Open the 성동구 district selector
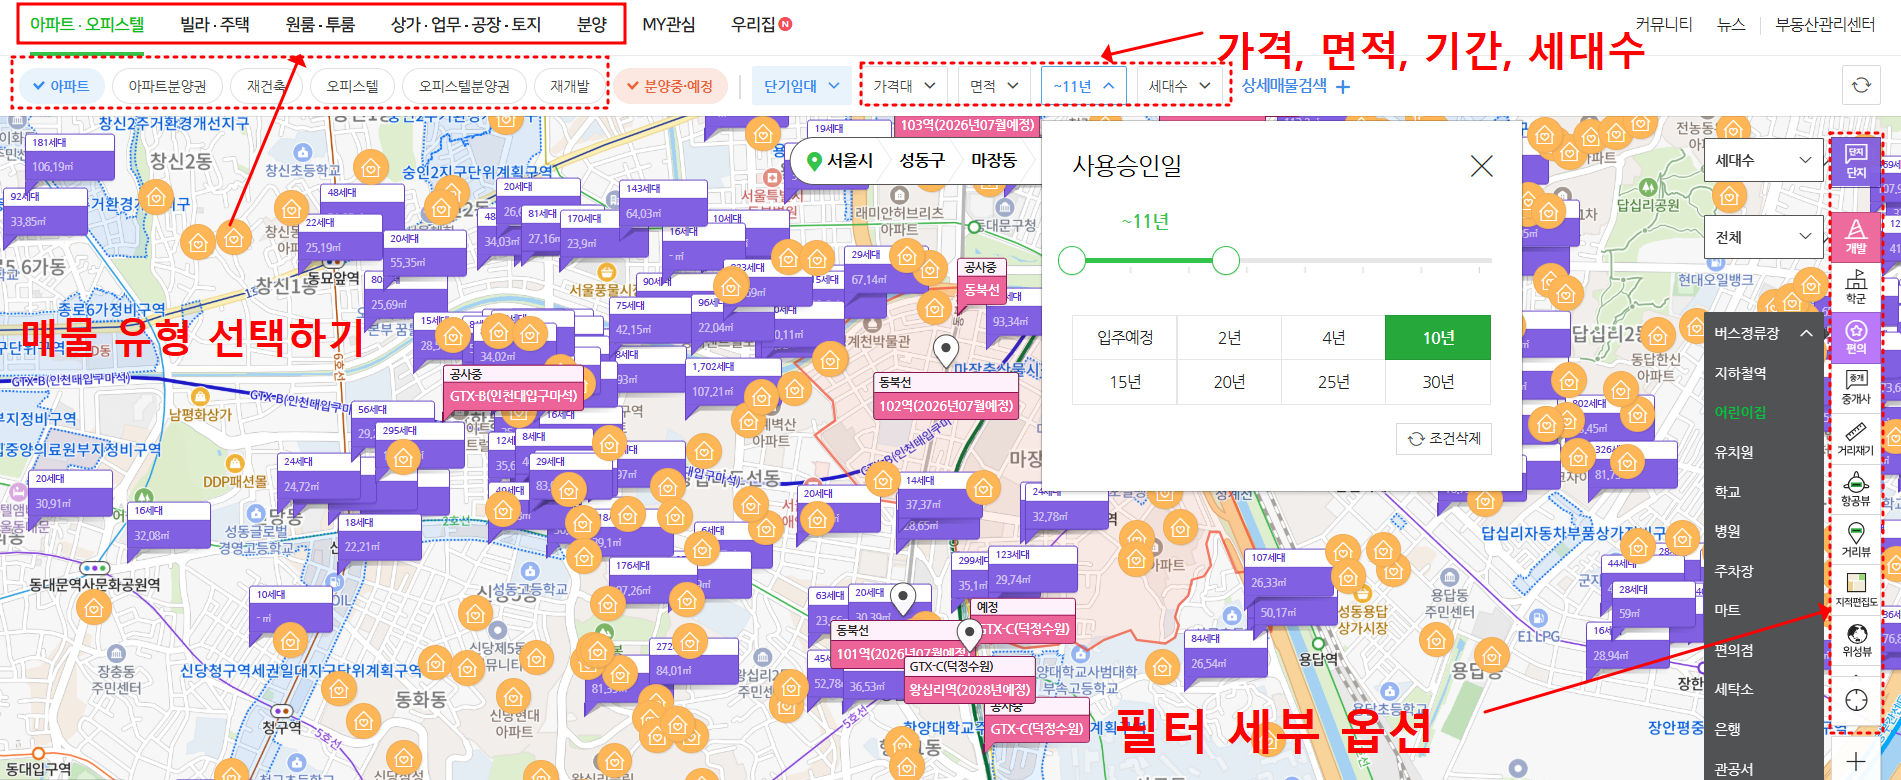 coord(921,160)
